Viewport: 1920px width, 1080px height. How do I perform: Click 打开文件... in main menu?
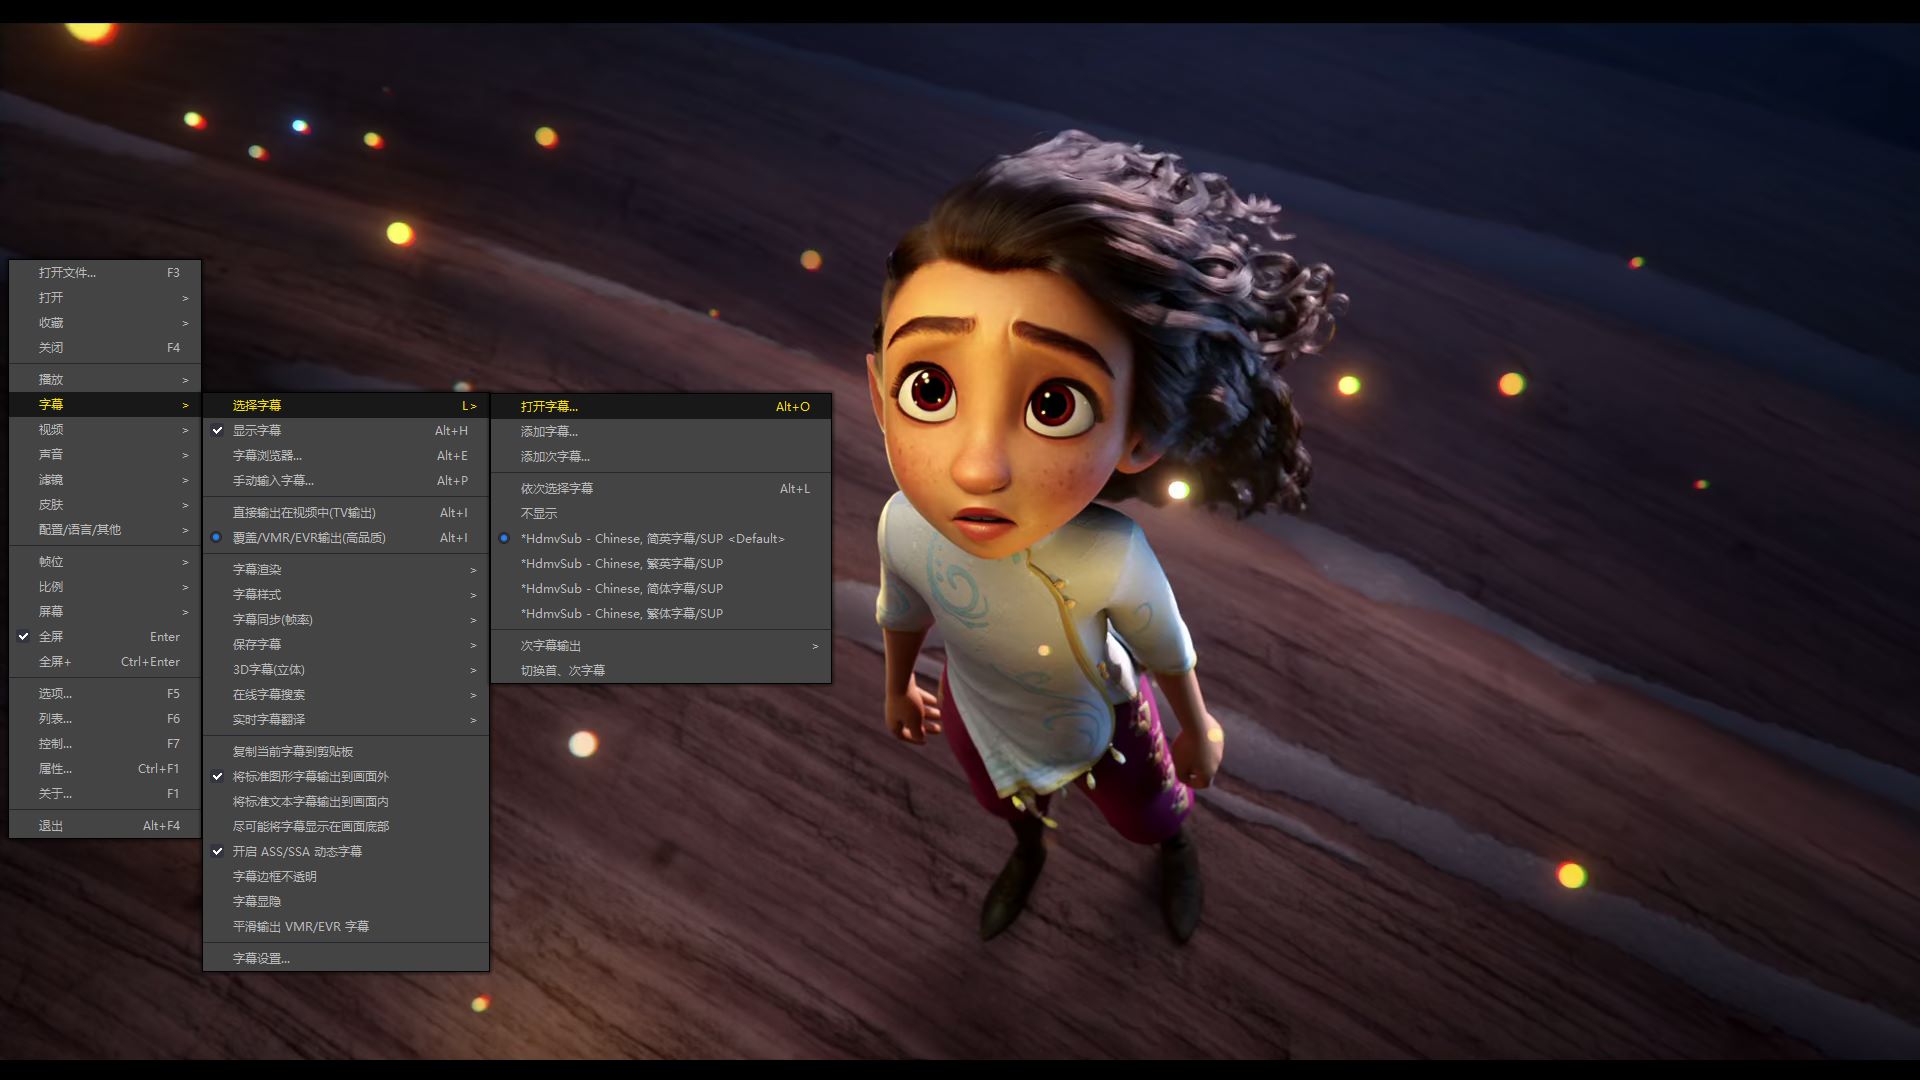[x=67, y=272]
